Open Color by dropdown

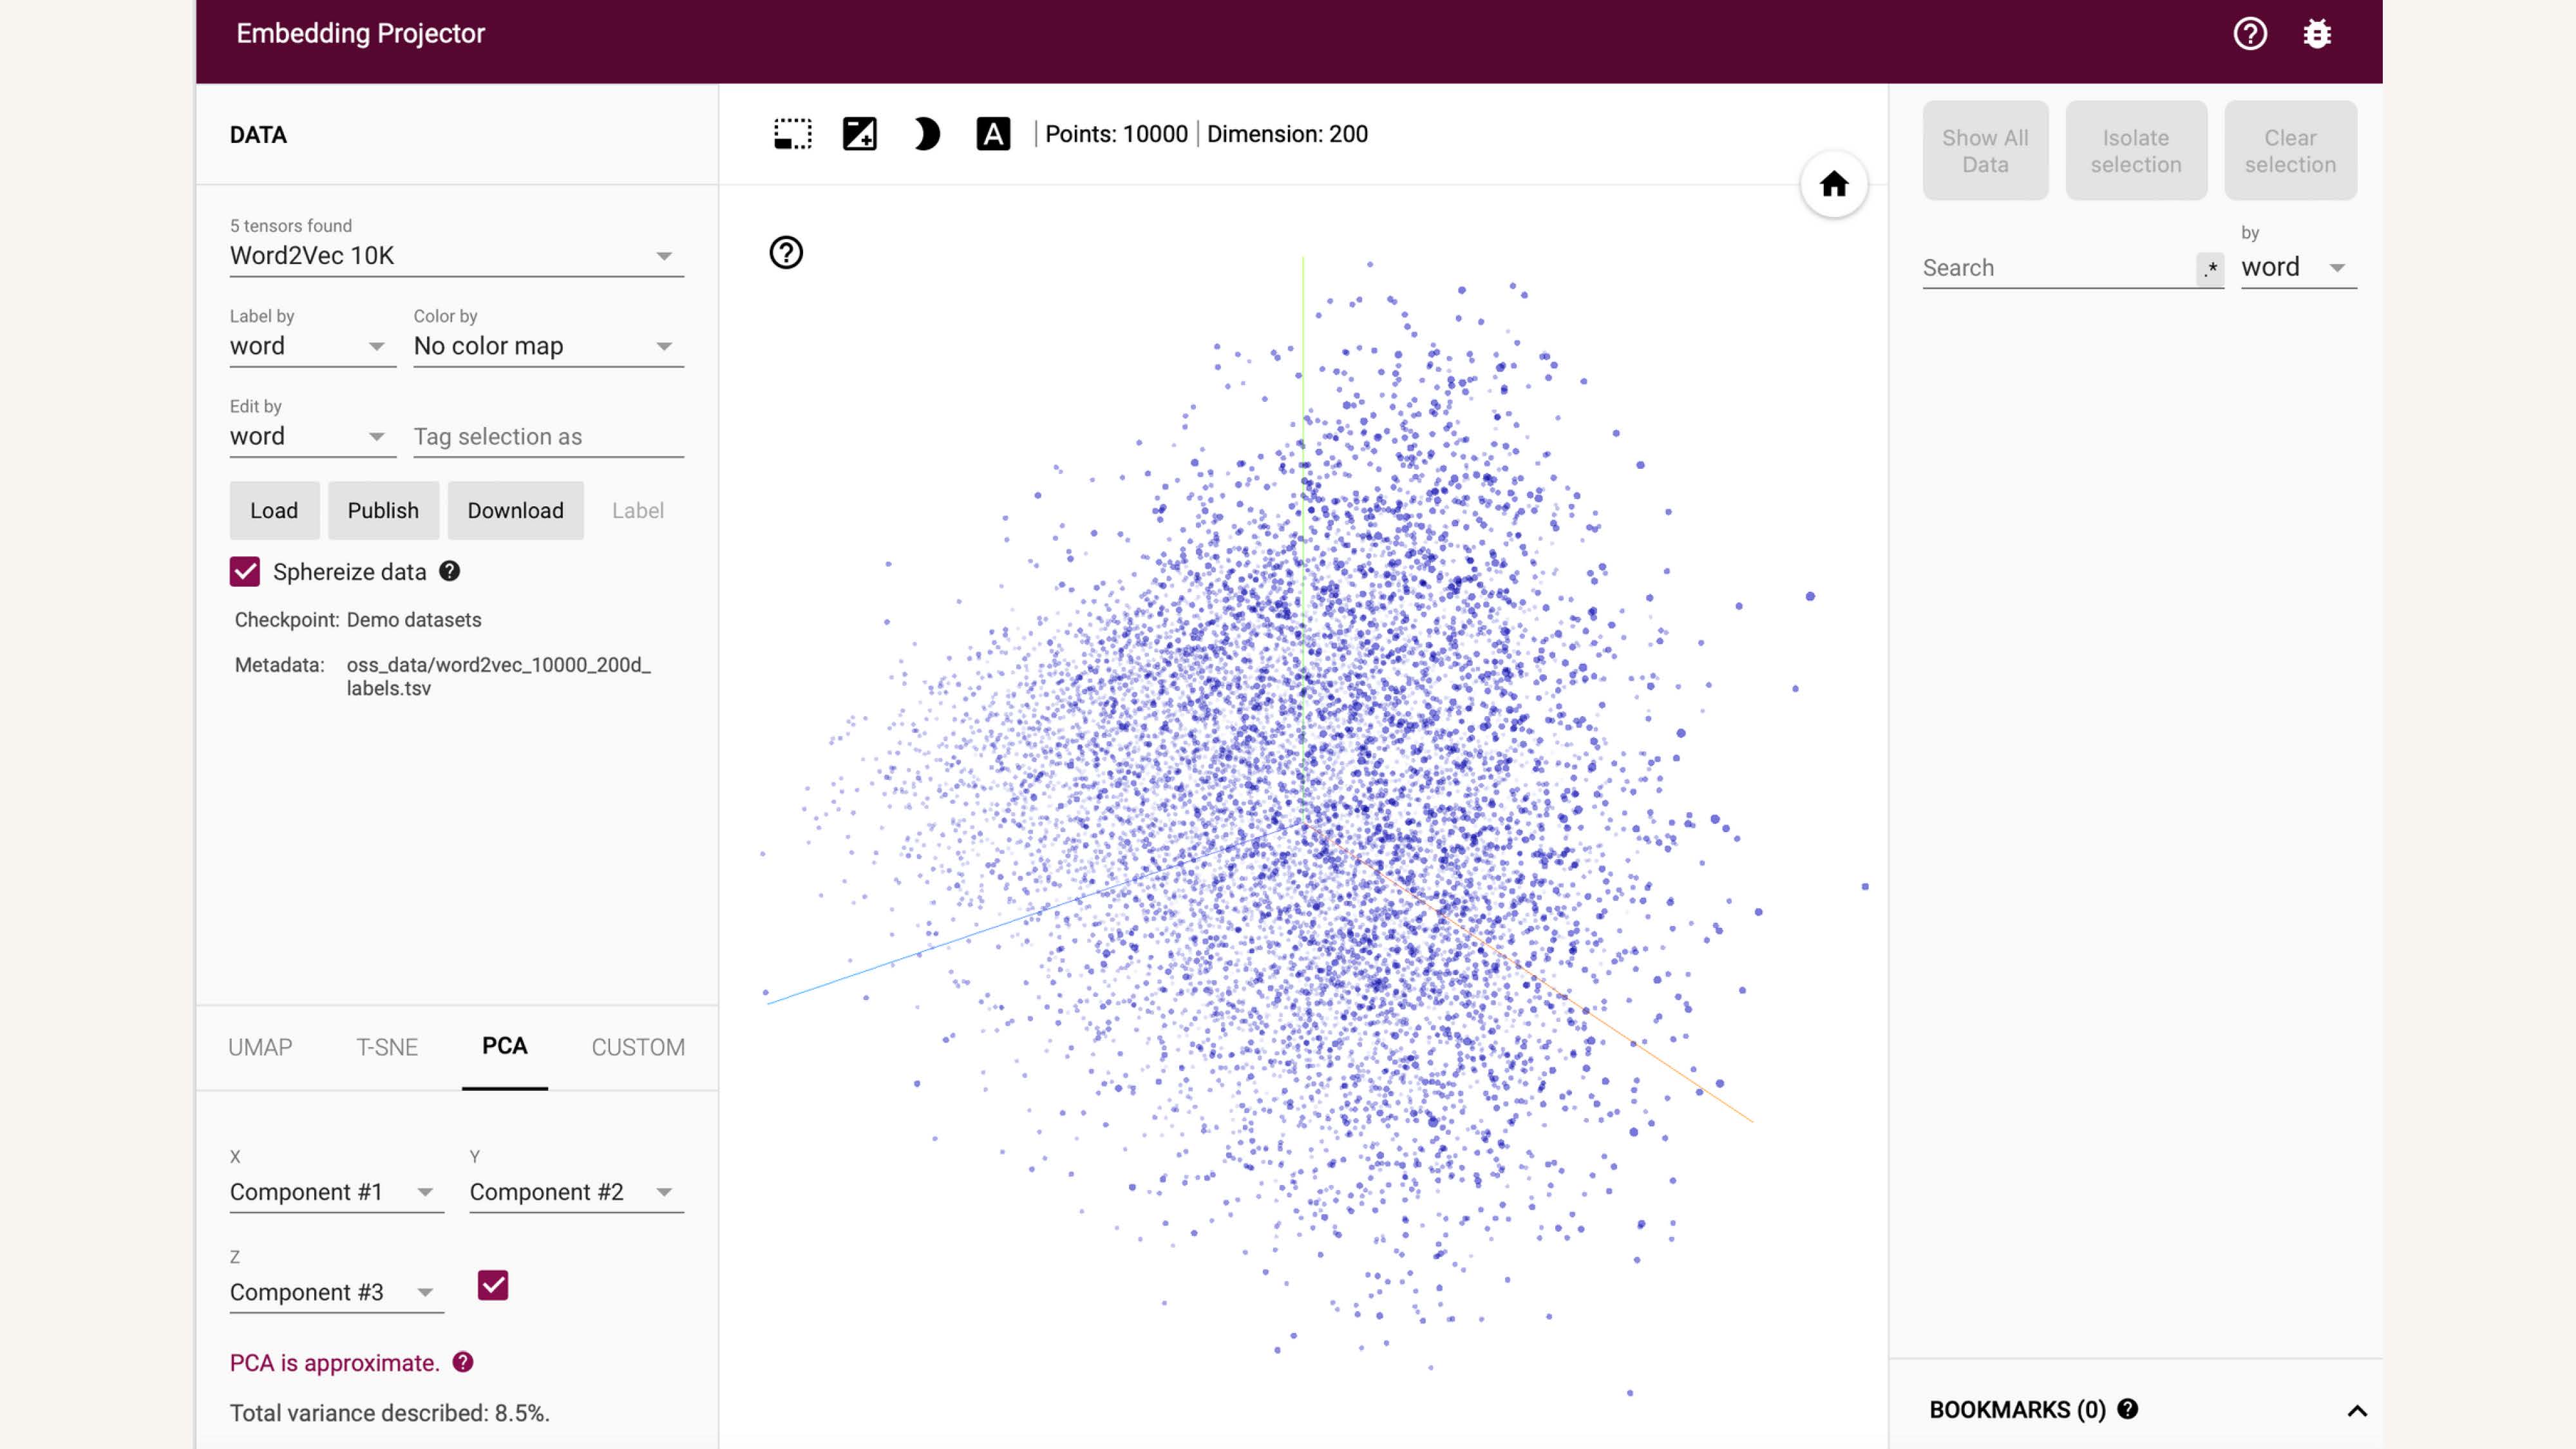(x=548, y=346)
